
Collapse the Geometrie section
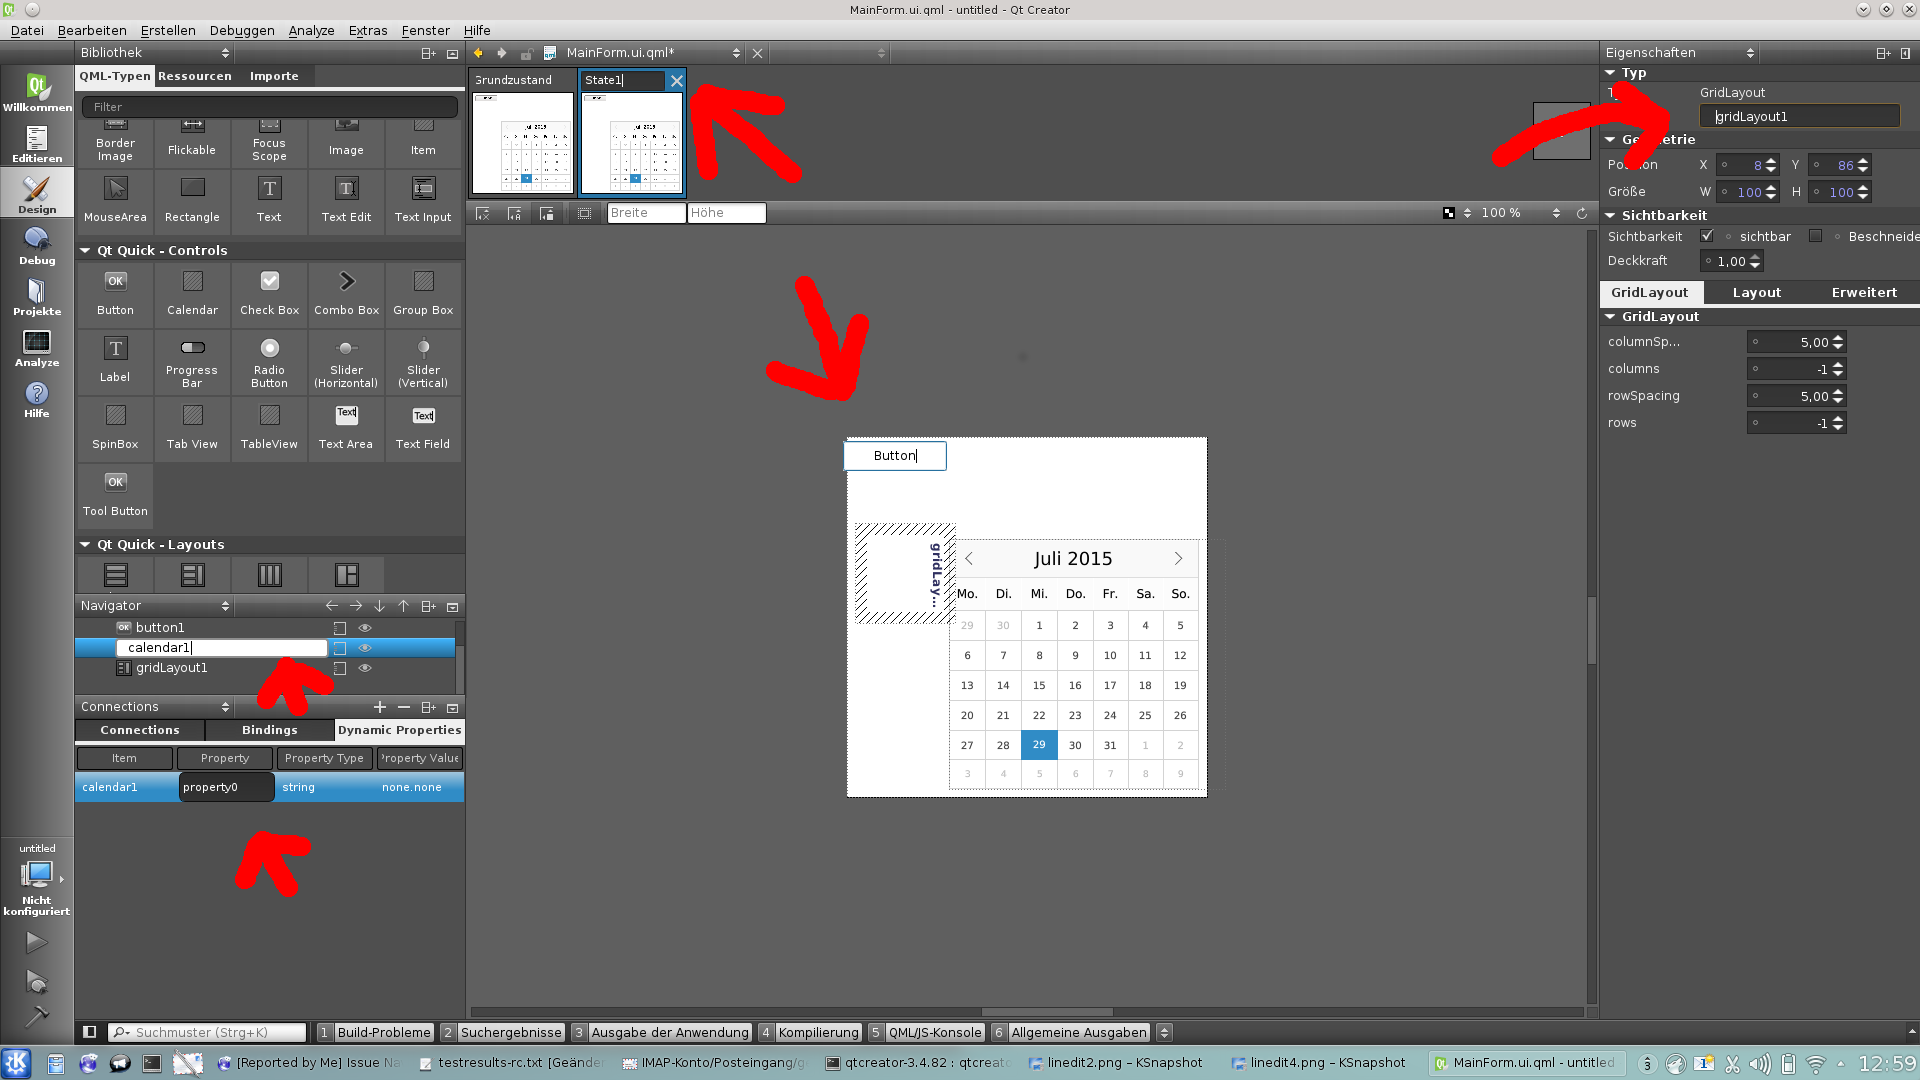click(x=1610, y=140)
